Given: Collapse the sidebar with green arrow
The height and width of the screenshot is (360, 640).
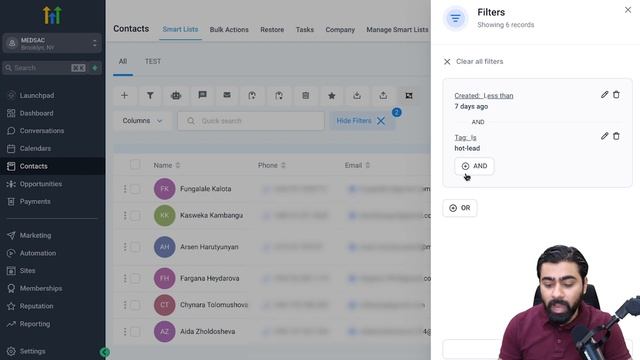Looking at the screenshot, I should tap(104, 352).
